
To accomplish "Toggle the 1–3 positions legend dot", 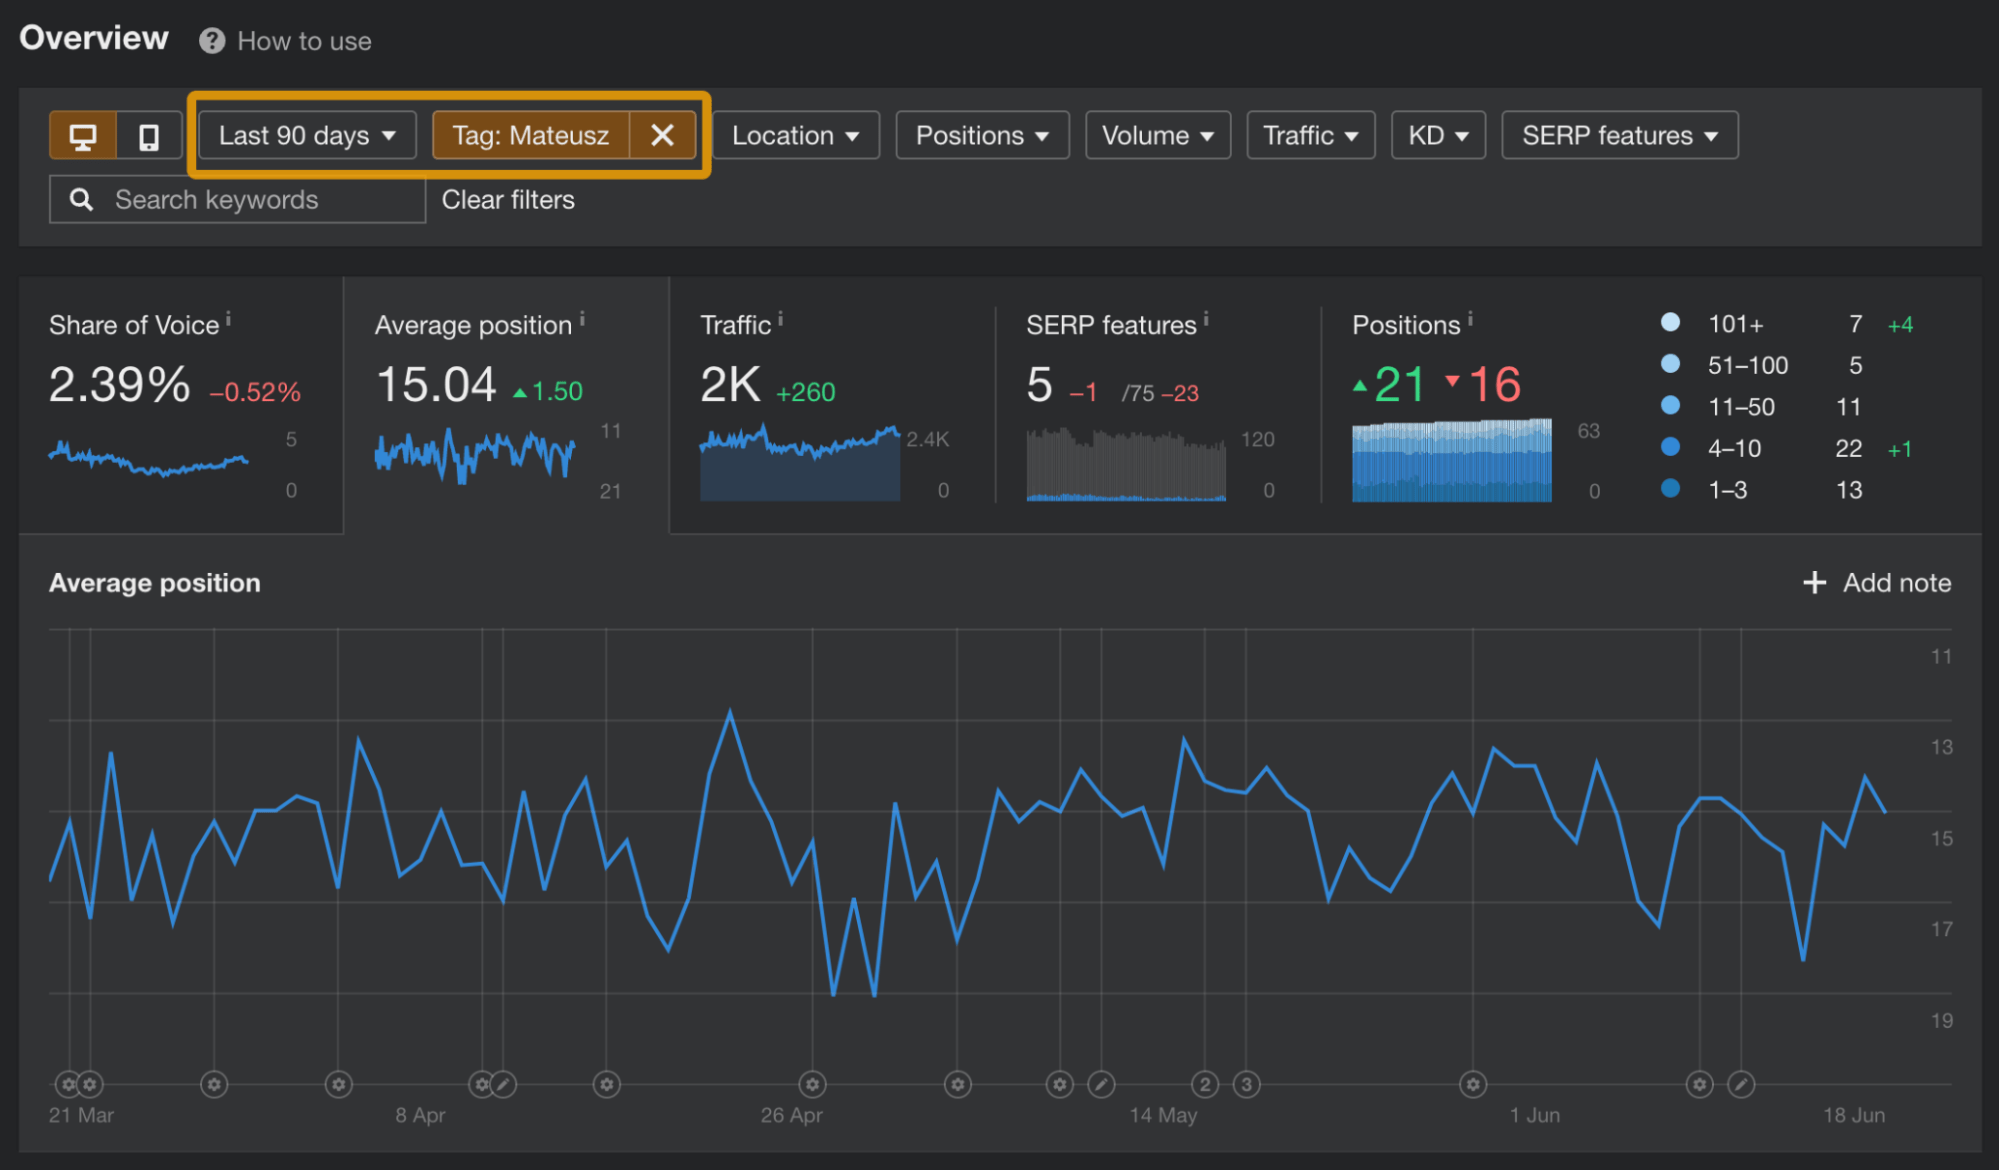I will point(1671,489).
